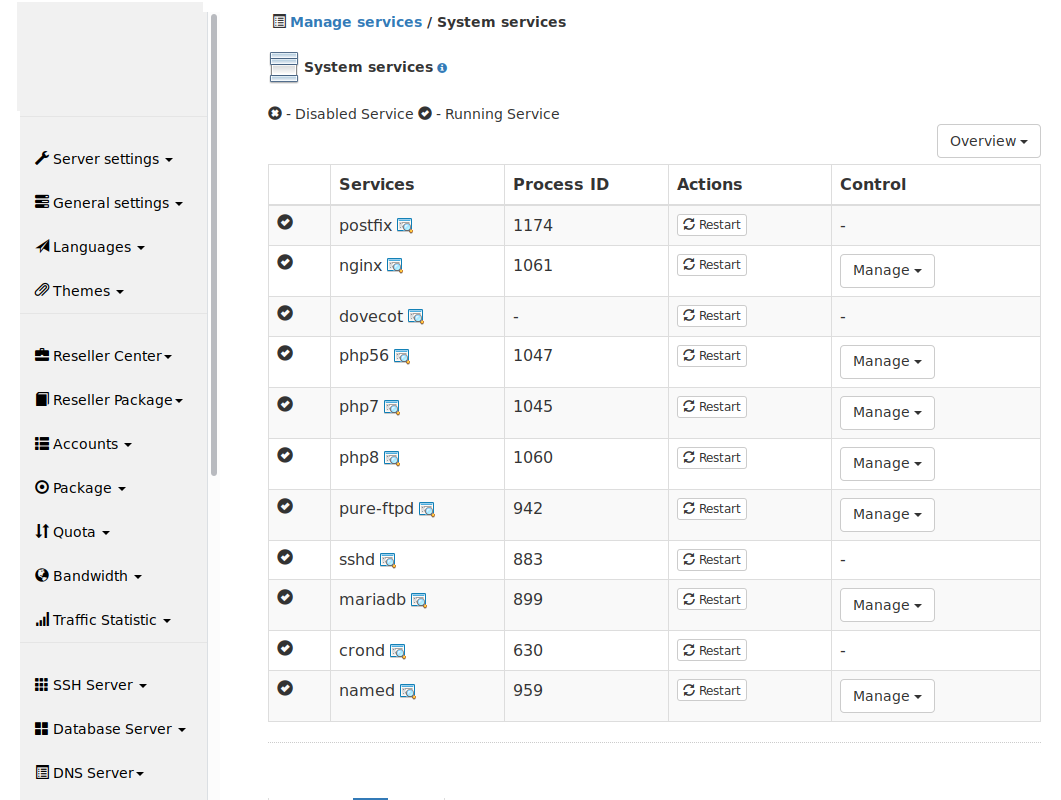Restart the named service
The width and height of the screenshot is (1061, 800).
pos(712,690)
